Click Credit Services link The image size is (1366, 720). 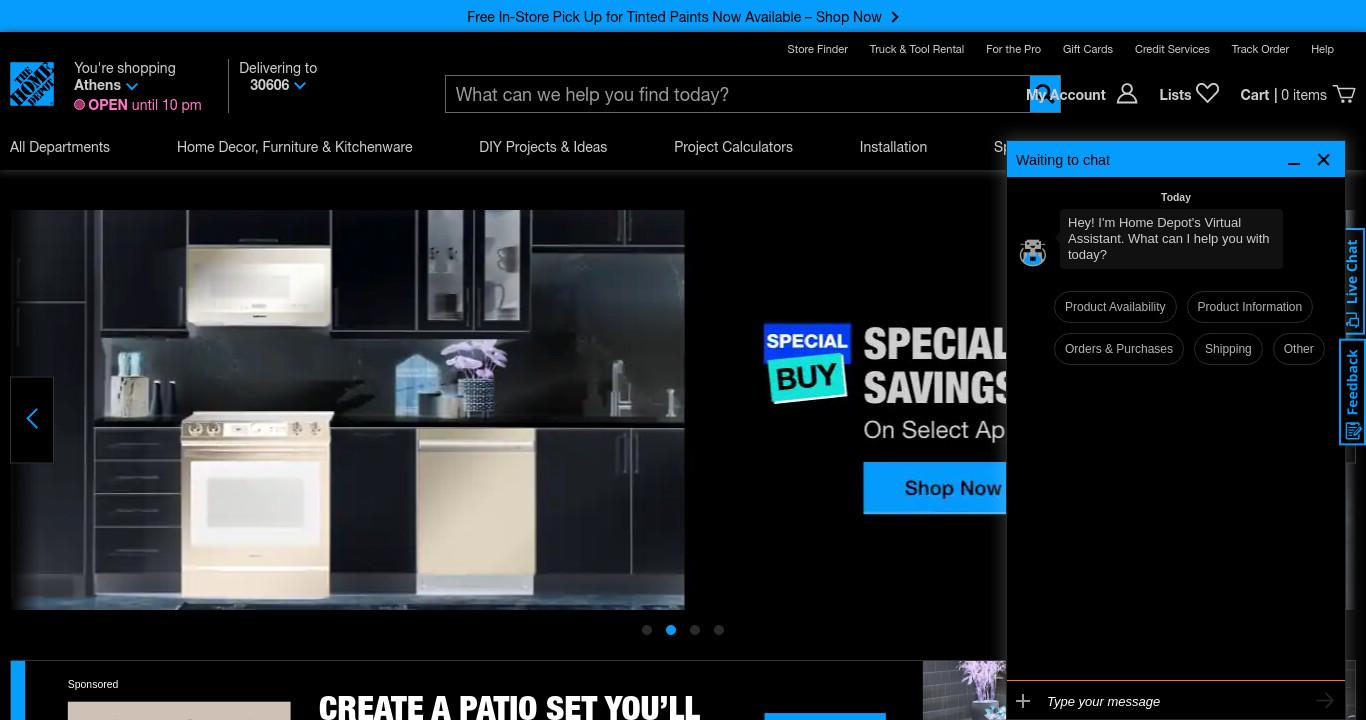pos(1172,49)
